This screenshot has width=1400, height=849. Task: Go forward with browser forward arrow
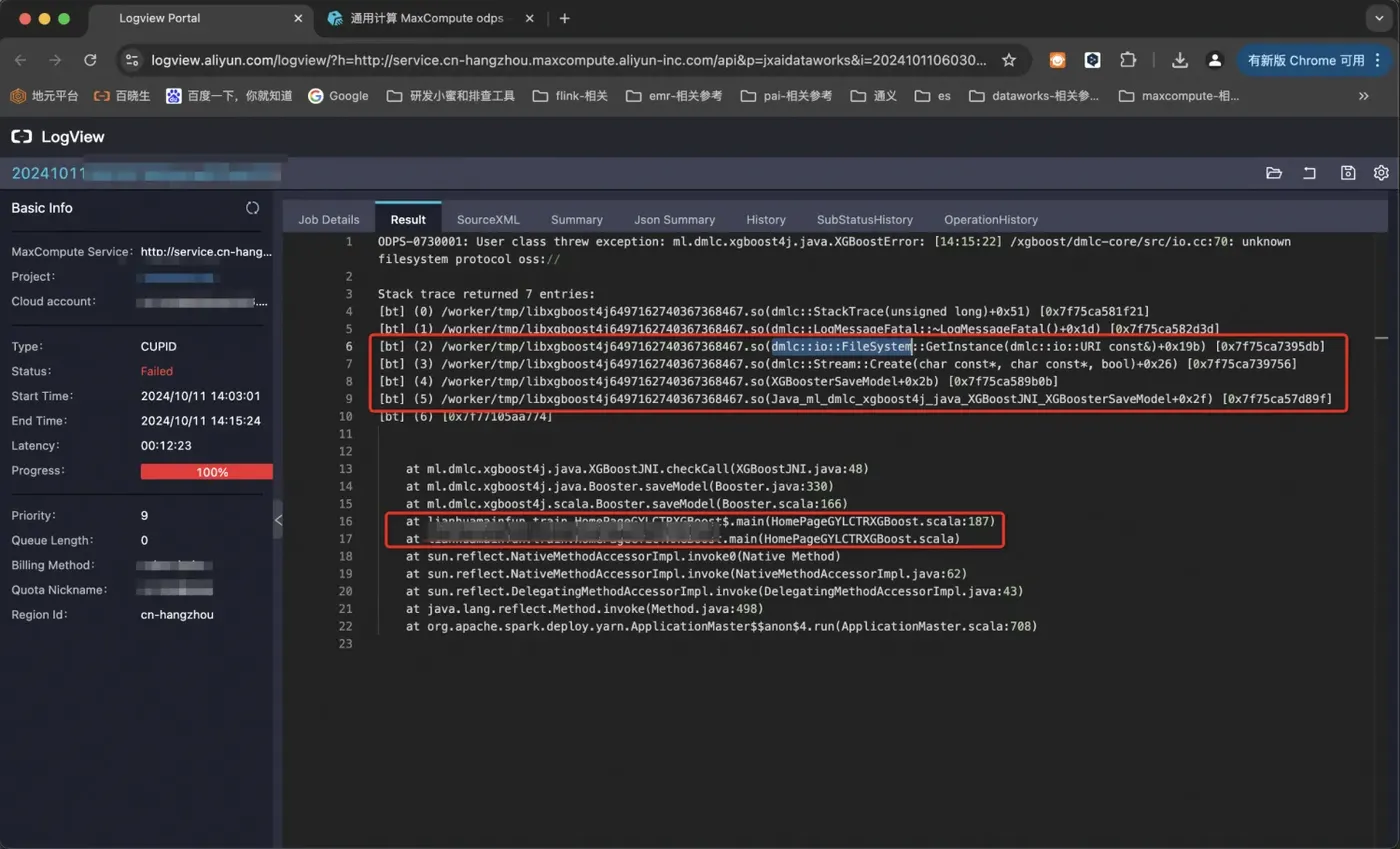[55, 60]
